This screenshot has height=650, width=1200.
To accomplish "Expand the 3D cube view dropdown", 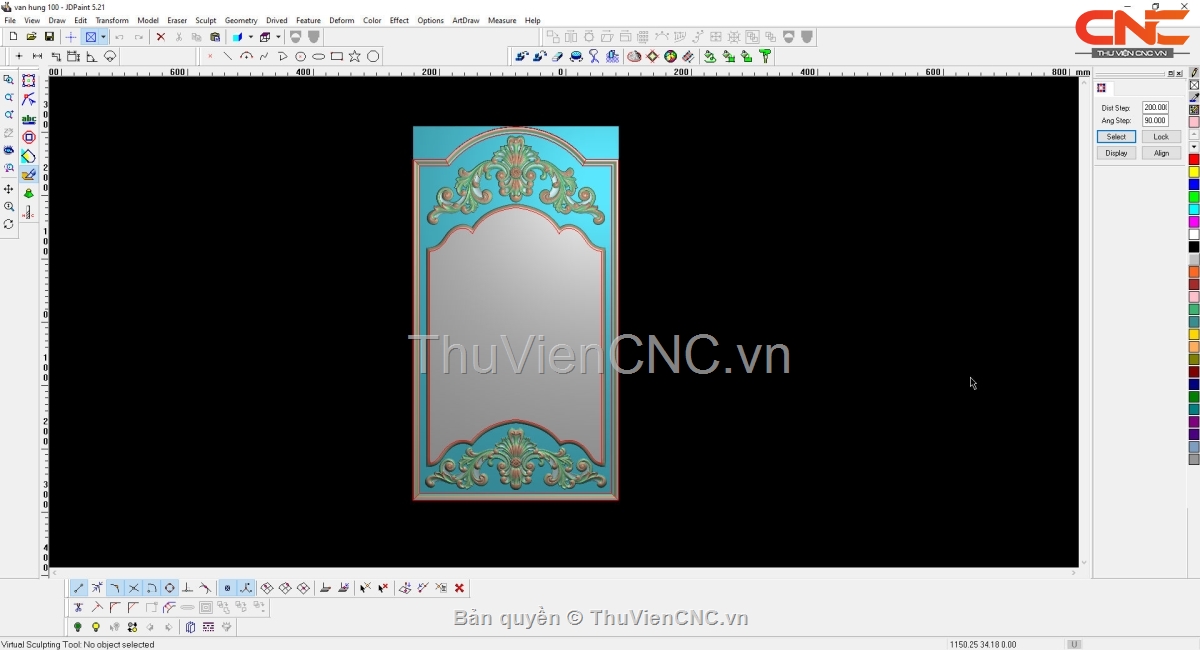I will [278, 37].
